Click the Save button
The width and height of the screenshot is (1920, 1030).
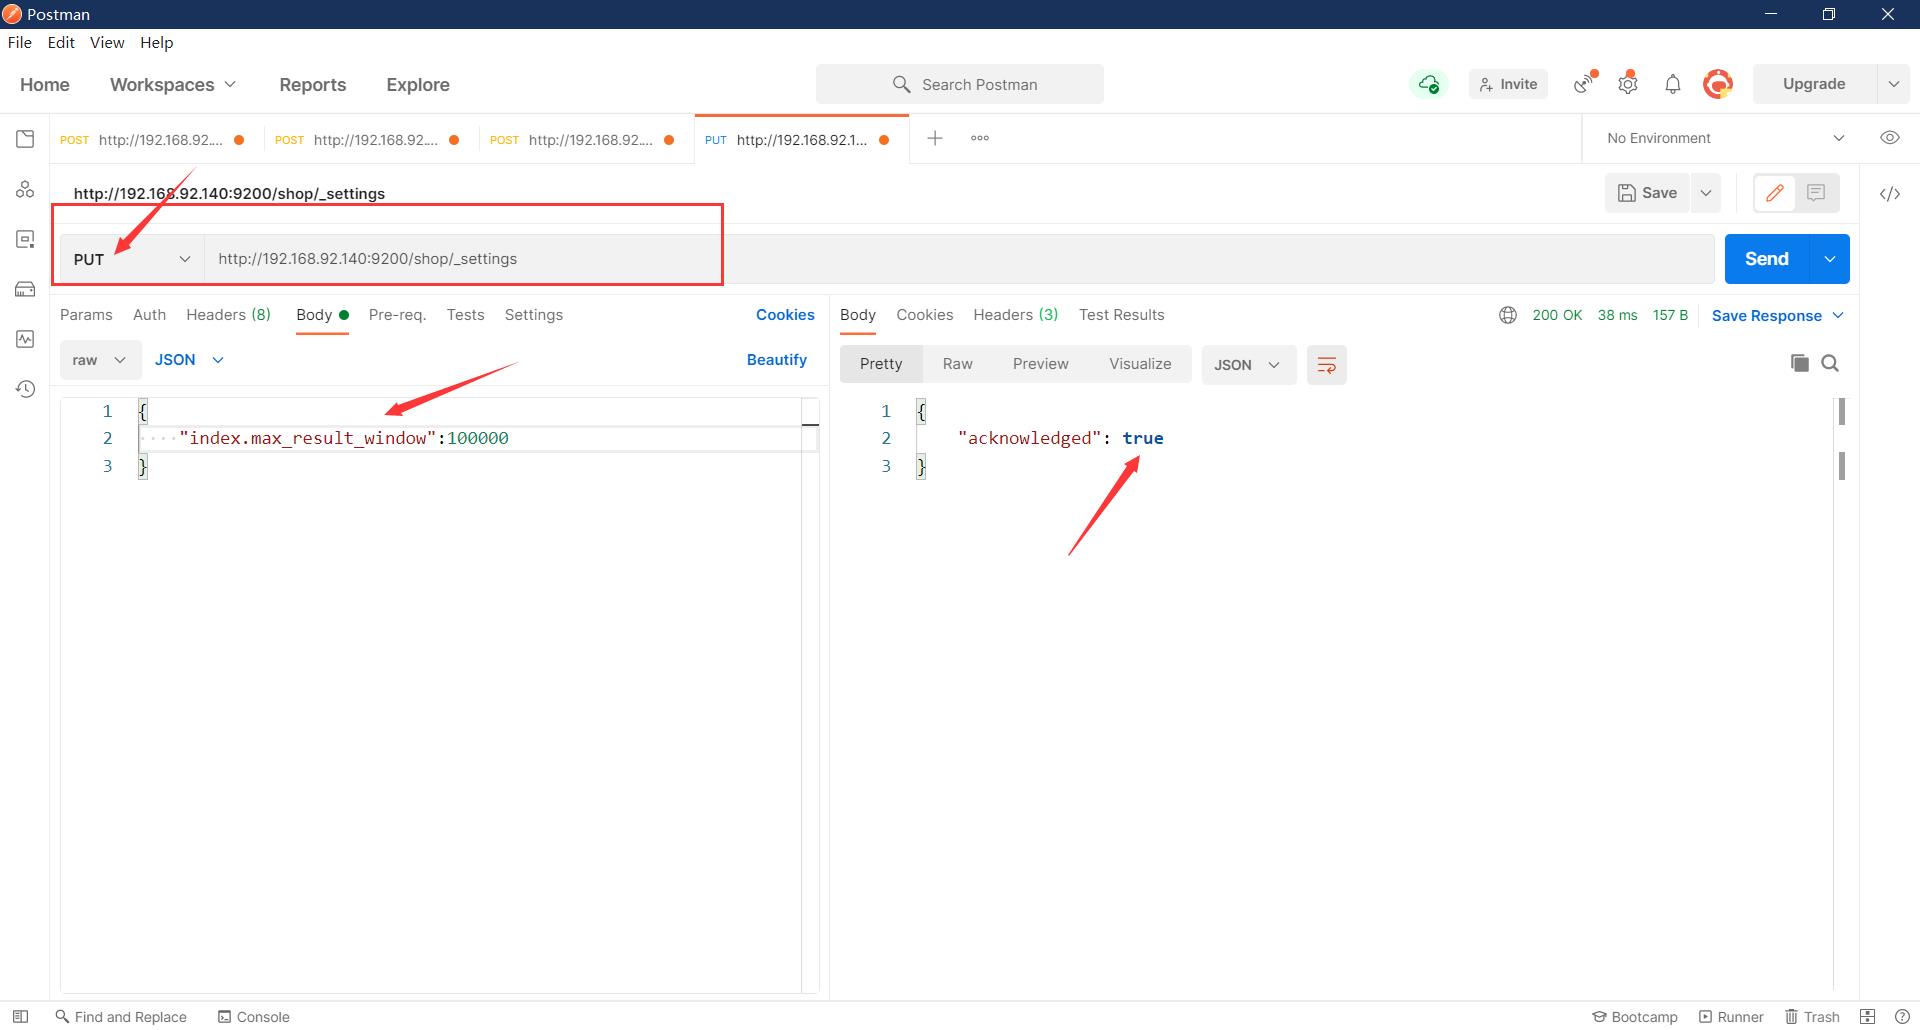coord(1647,193)
